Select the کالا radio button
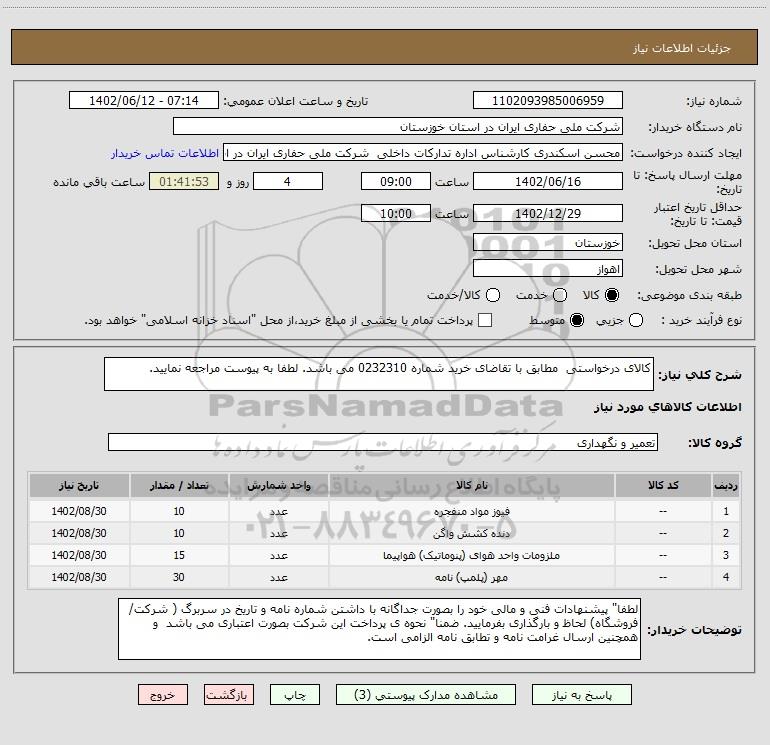The height and width of the screenshot is (745, 770). point(612,295)
